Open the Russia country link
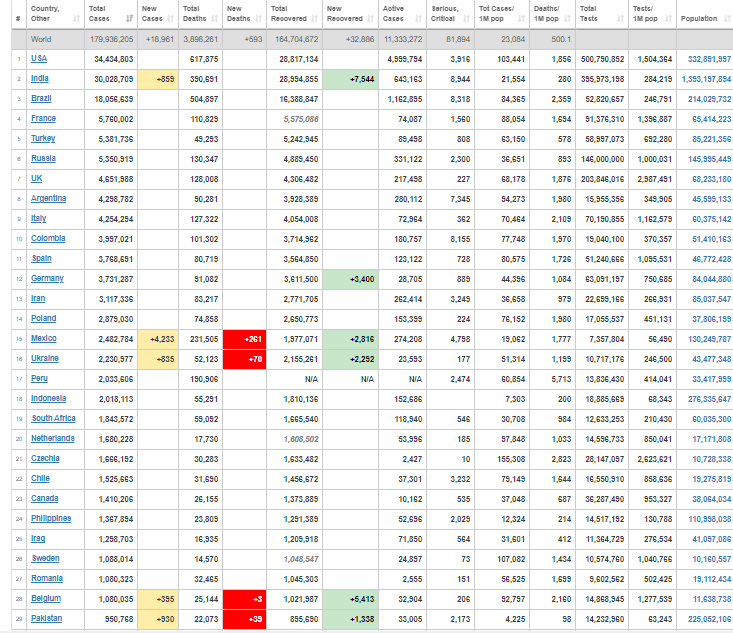733x633 pixels. pos(43,158)
